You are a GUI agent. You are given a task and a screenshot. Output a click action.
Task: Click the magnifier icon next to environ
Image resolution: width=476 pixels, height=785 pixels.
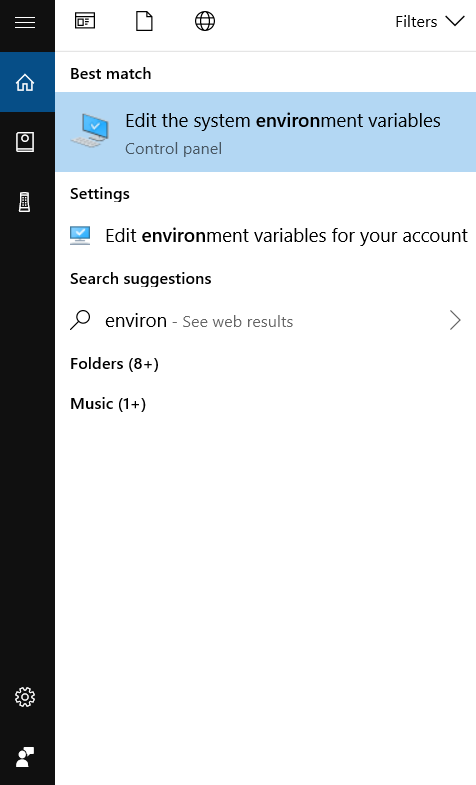(80, 320)
